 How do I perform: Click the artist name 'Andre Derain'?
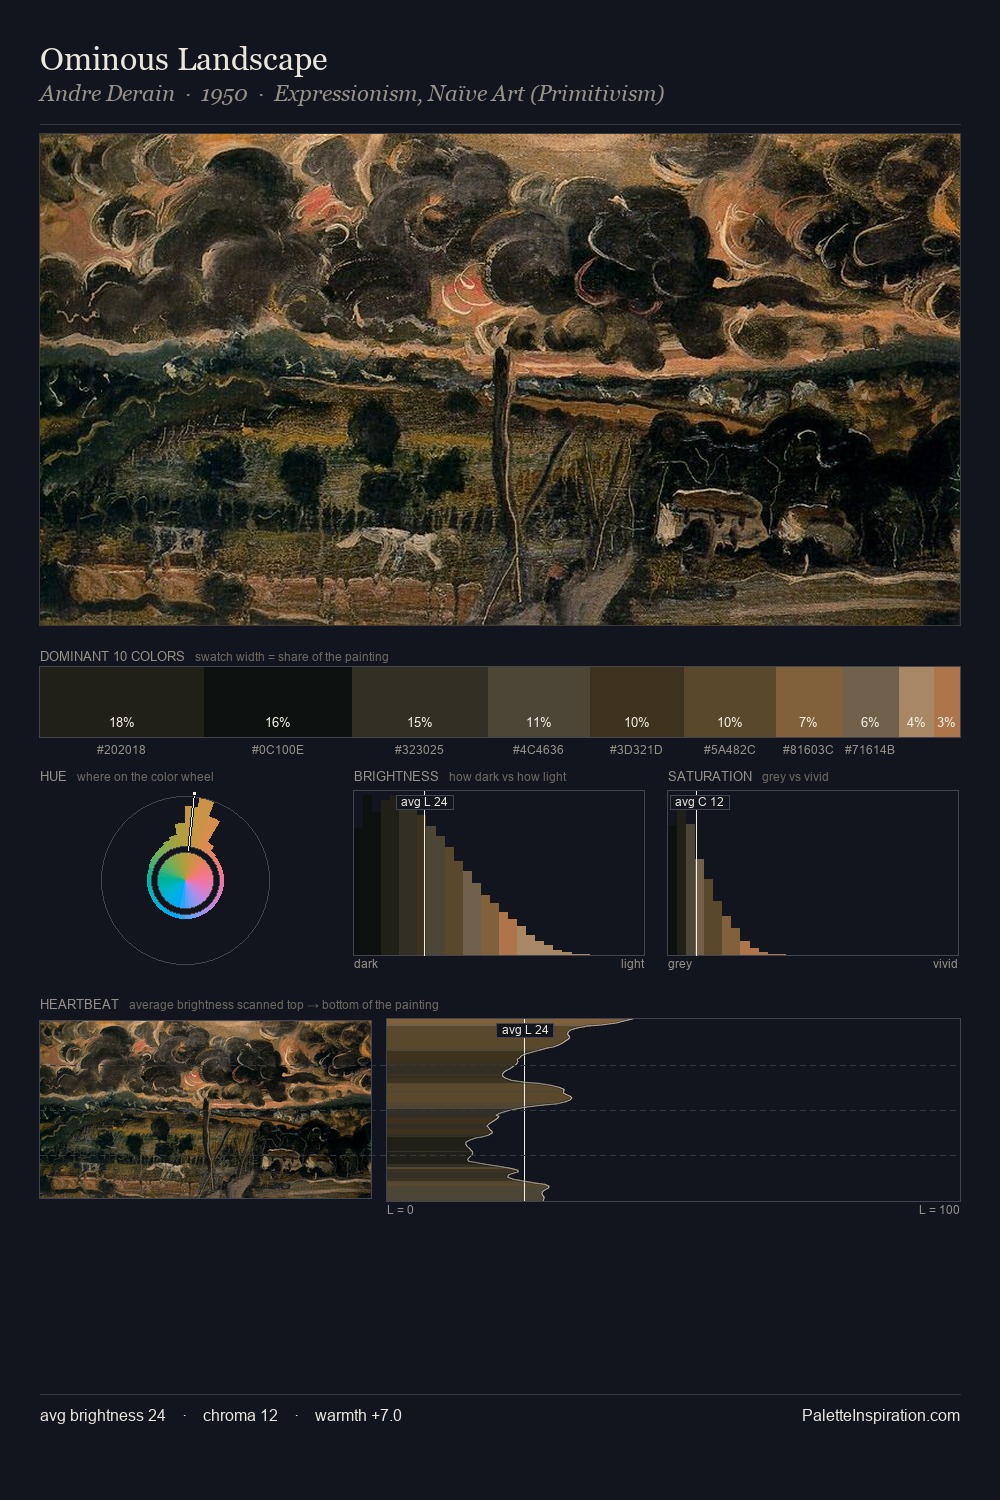pos(107,94)
